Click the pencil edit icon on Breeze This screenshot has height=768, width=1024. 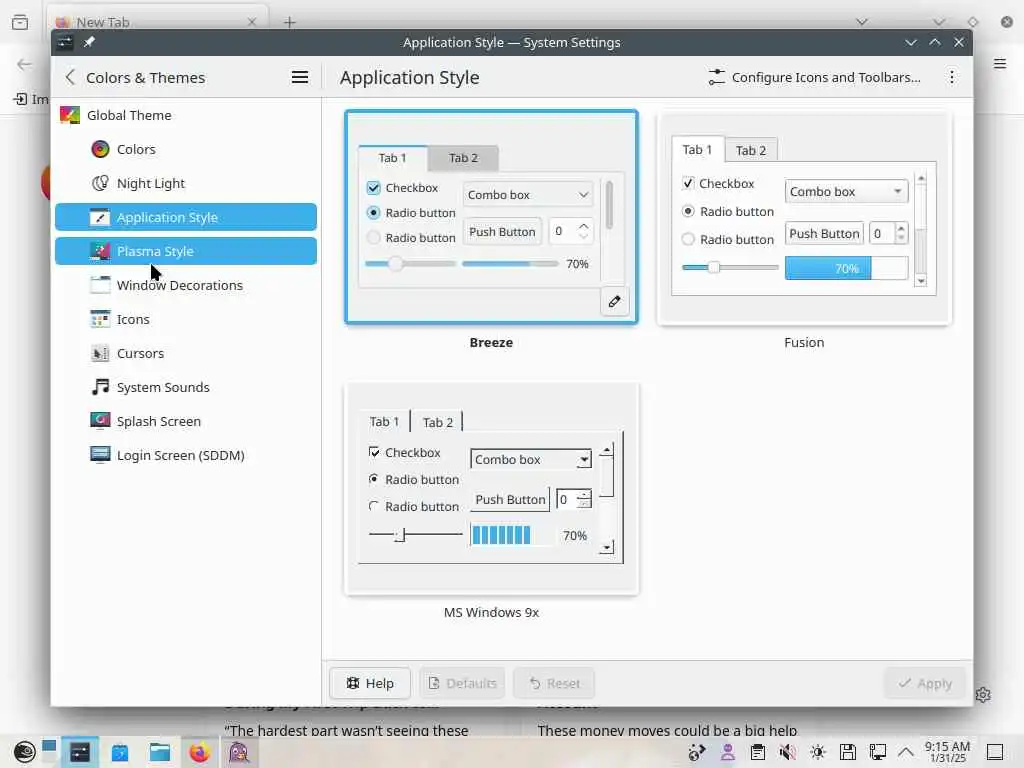[x=615, y=301]
